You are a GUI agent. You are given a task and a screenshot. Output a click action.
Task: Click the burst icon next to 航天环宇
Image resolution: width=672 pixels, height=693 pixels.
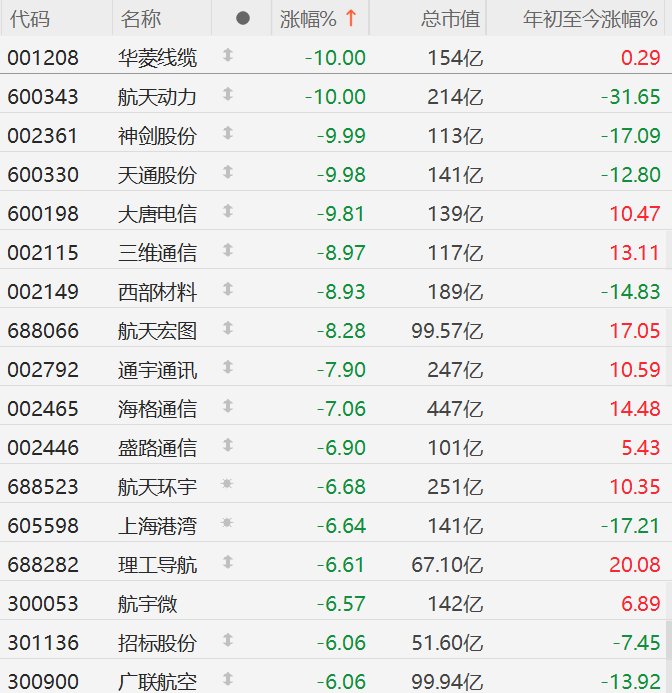click(227, 486)
